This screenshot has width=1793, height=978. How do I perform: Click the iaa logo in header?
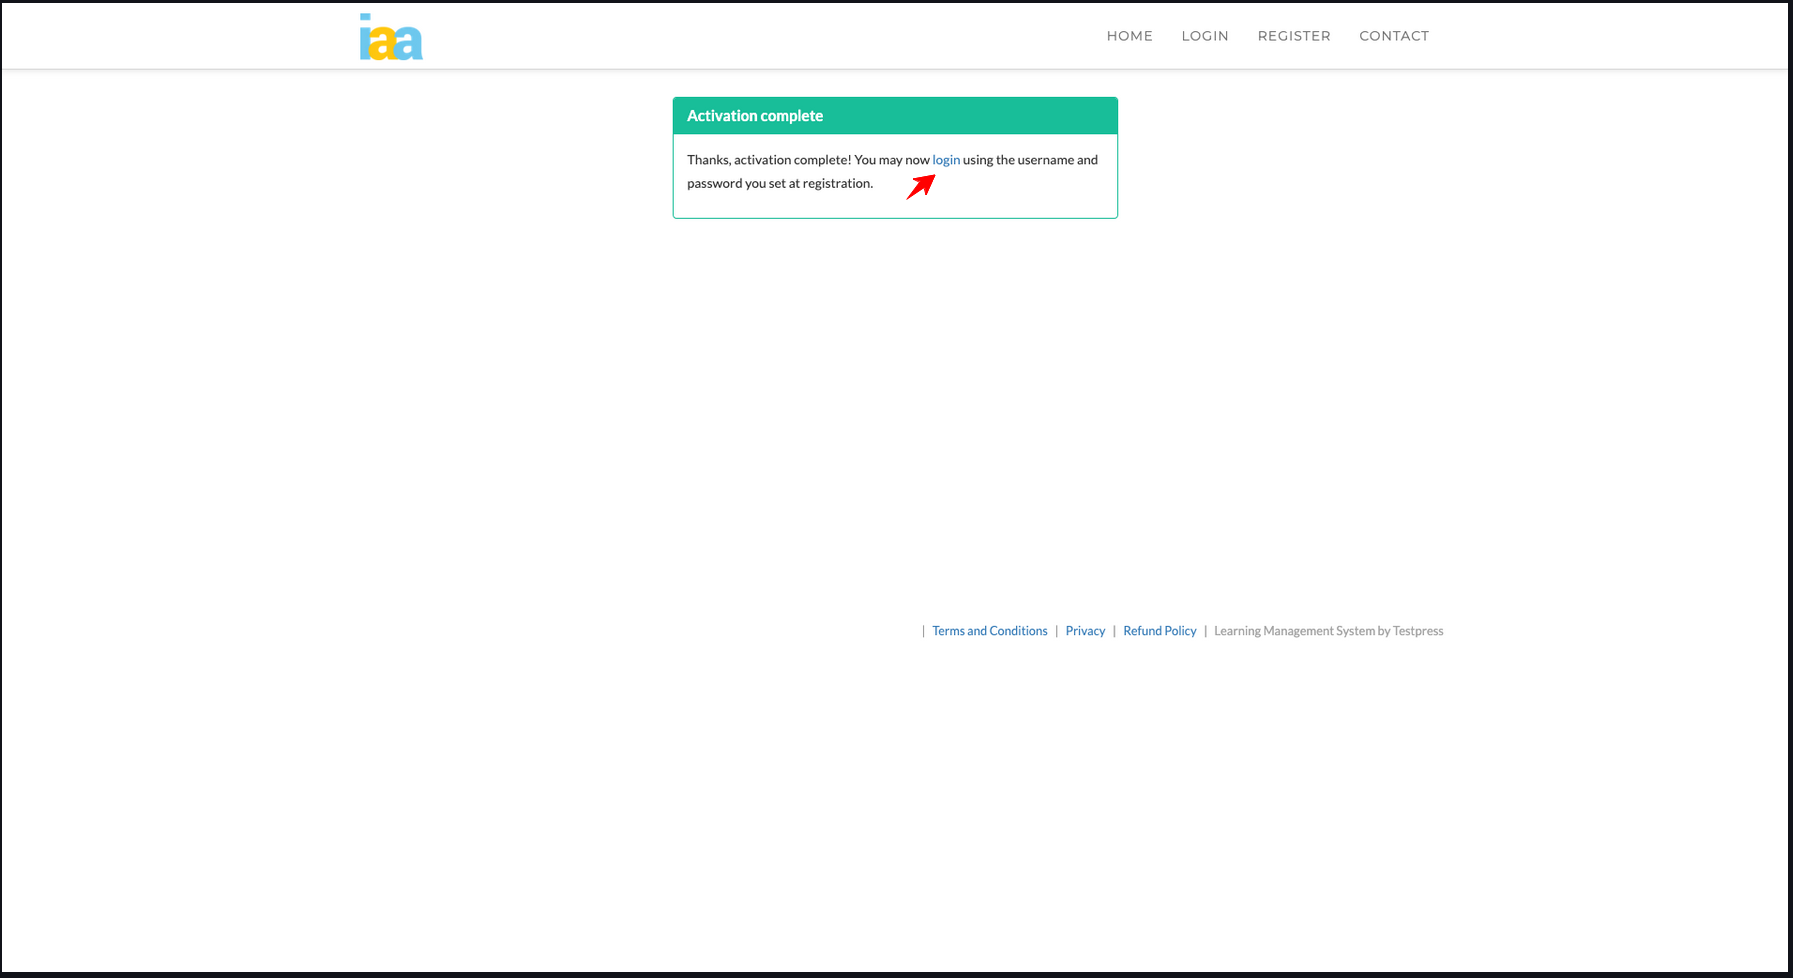pos(391,37)
